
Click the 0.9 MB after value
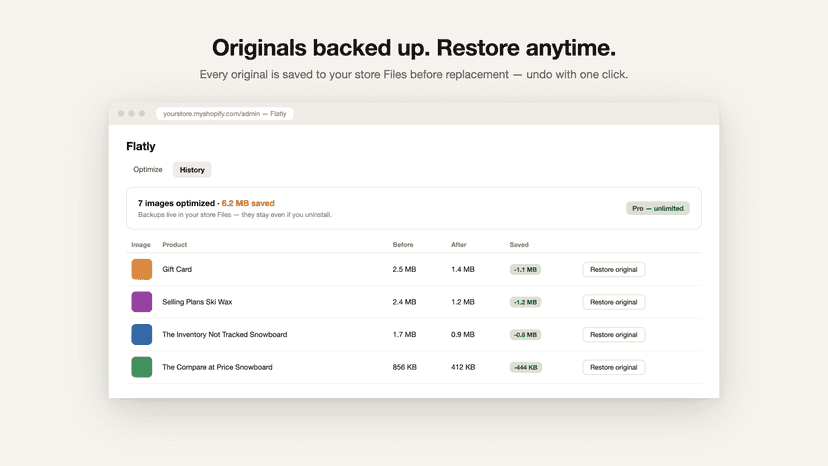(x=463, y=334)
